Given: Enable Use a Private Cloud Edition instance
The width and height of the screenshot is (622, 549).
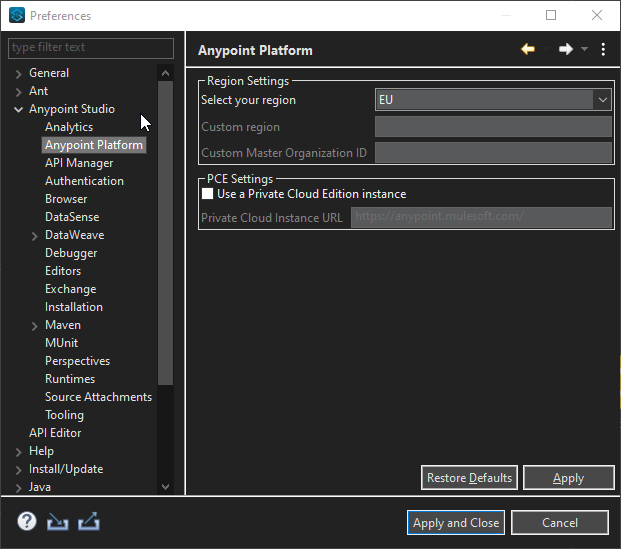Looking at the screenshot, I should point(207,194).
